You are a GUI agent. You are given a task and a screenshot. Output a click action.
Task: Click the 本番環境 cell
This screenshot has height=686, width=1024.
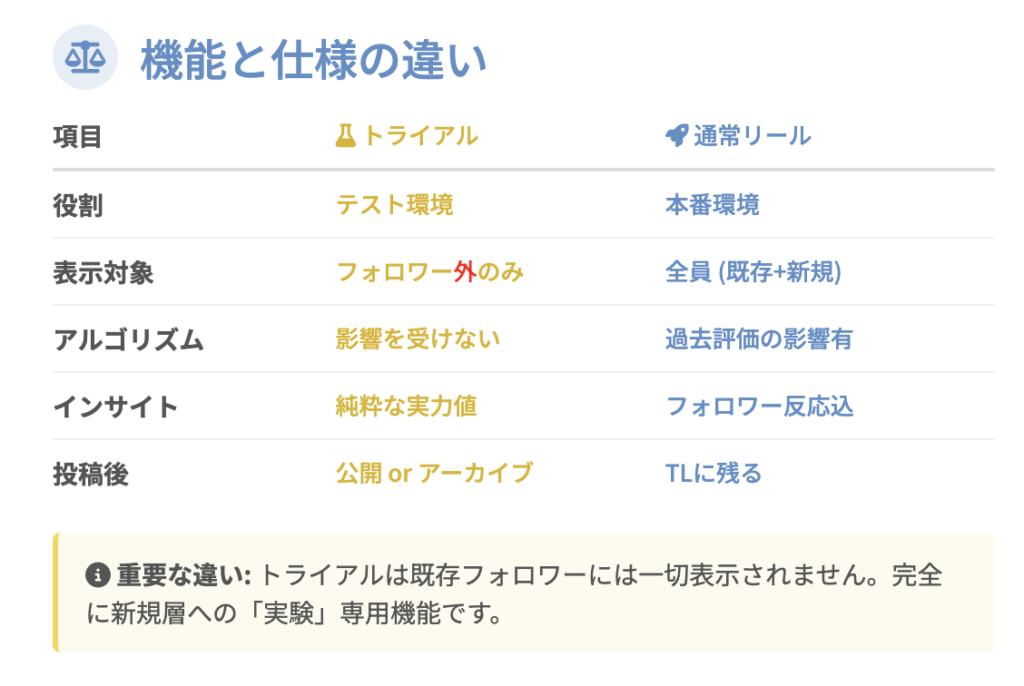[x=712, y=205]
